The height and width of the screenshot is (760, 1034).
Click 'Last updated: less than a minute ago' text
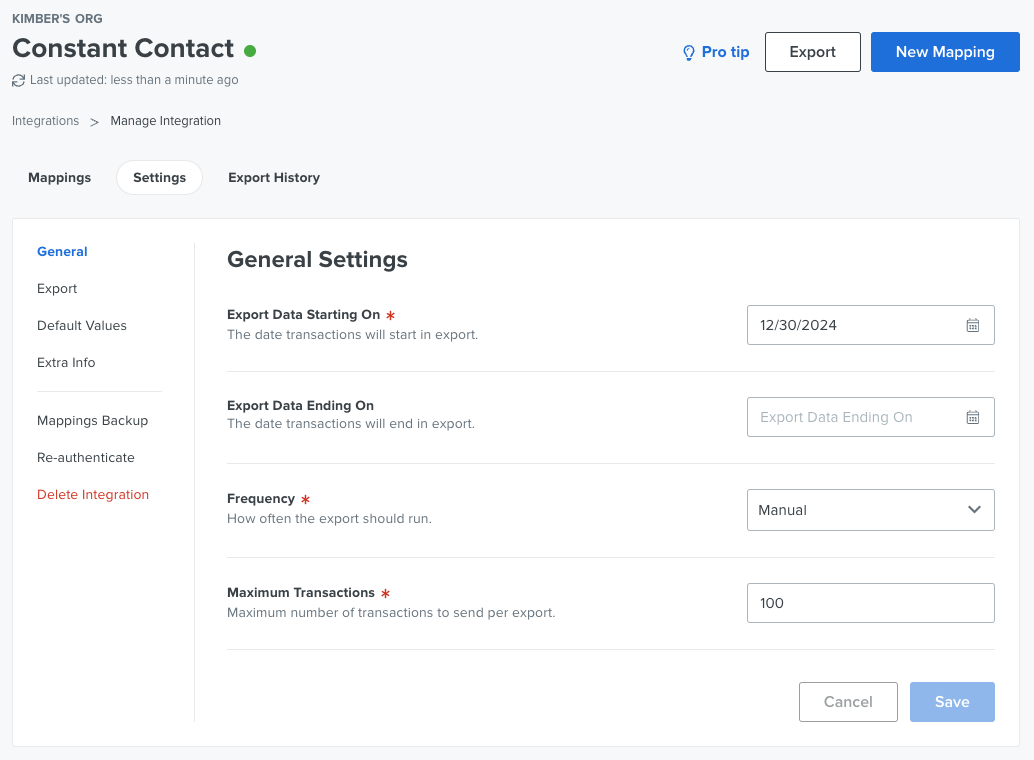point(134,80)
